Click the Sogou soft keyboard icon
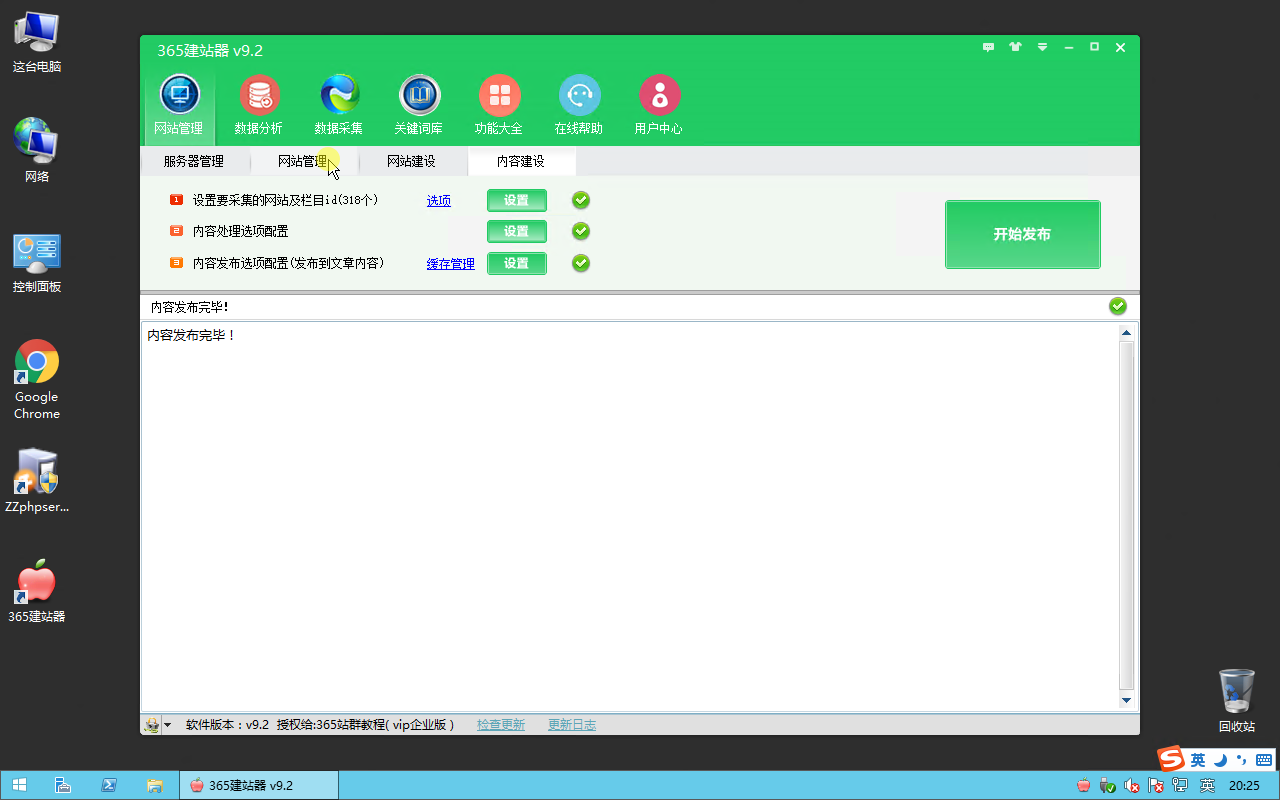 (1264, 760)
